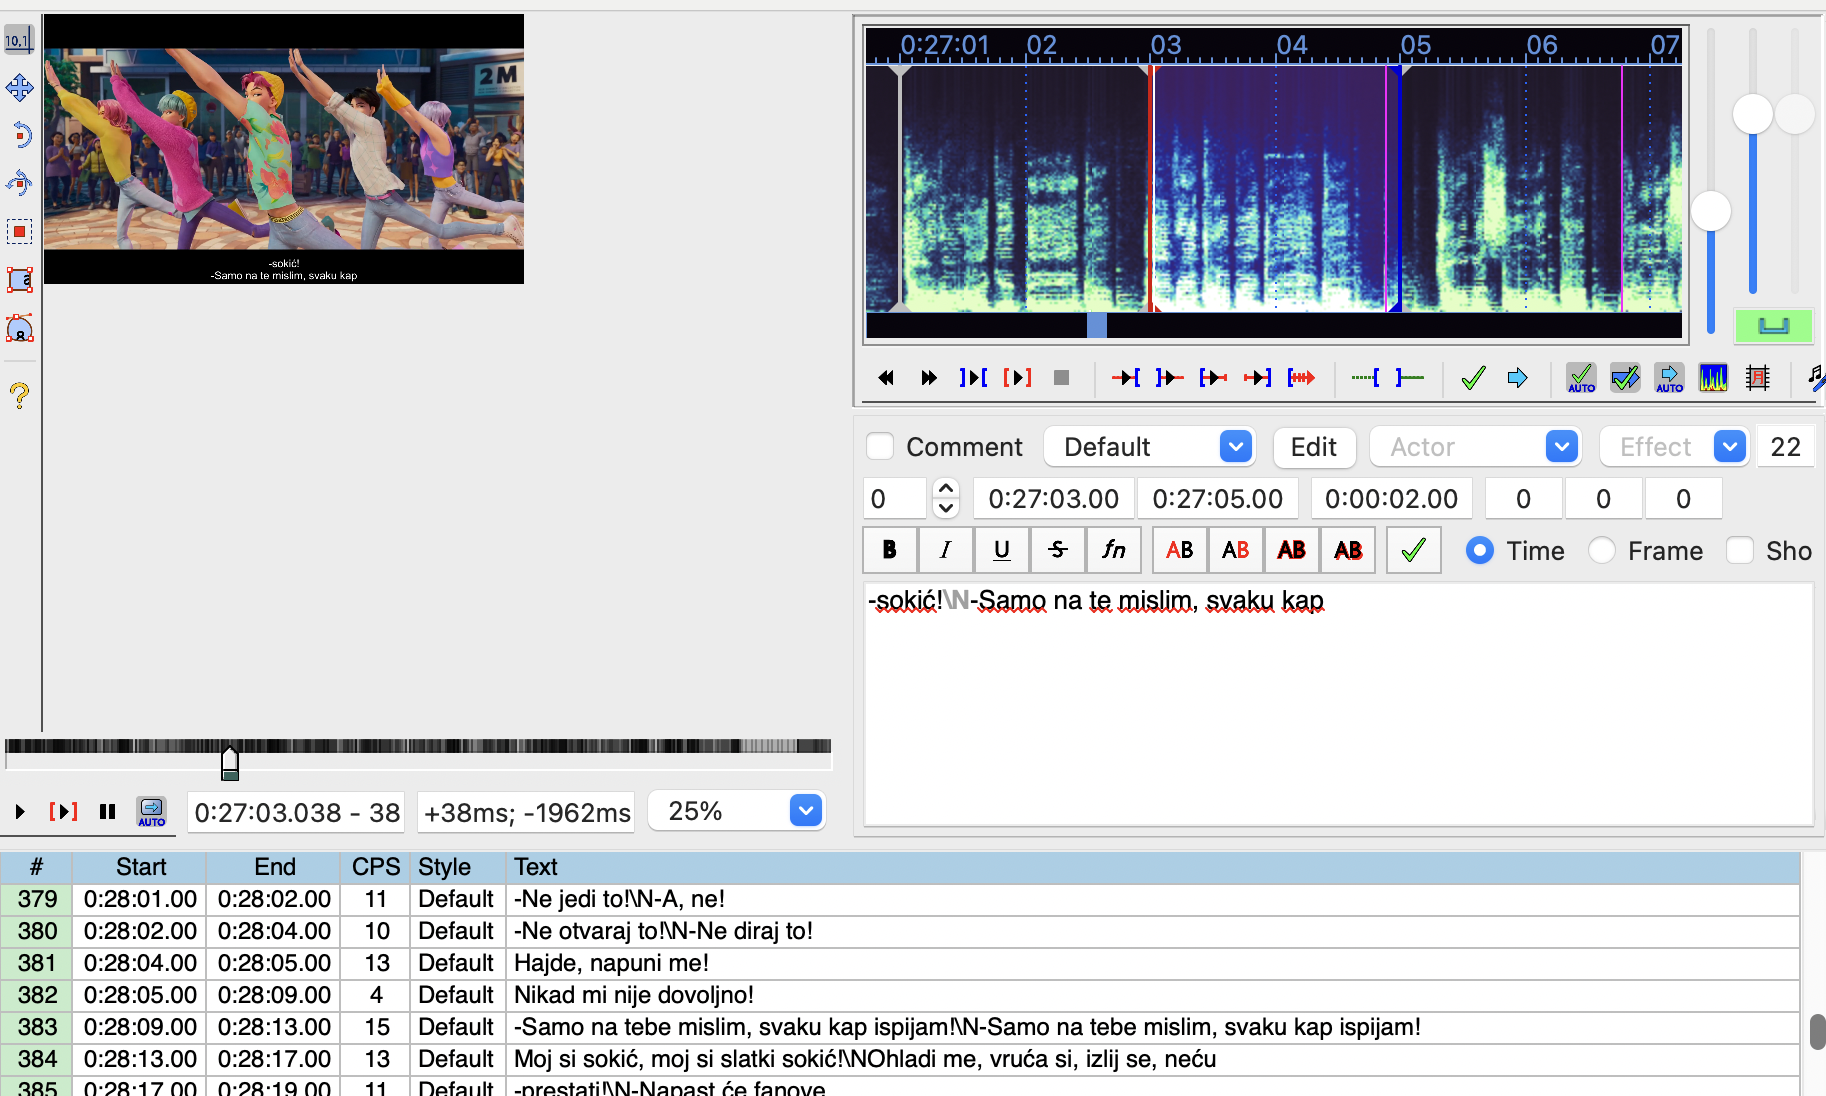
Task: Select the rotate on XY axis tool
Action: click(19, 183)
